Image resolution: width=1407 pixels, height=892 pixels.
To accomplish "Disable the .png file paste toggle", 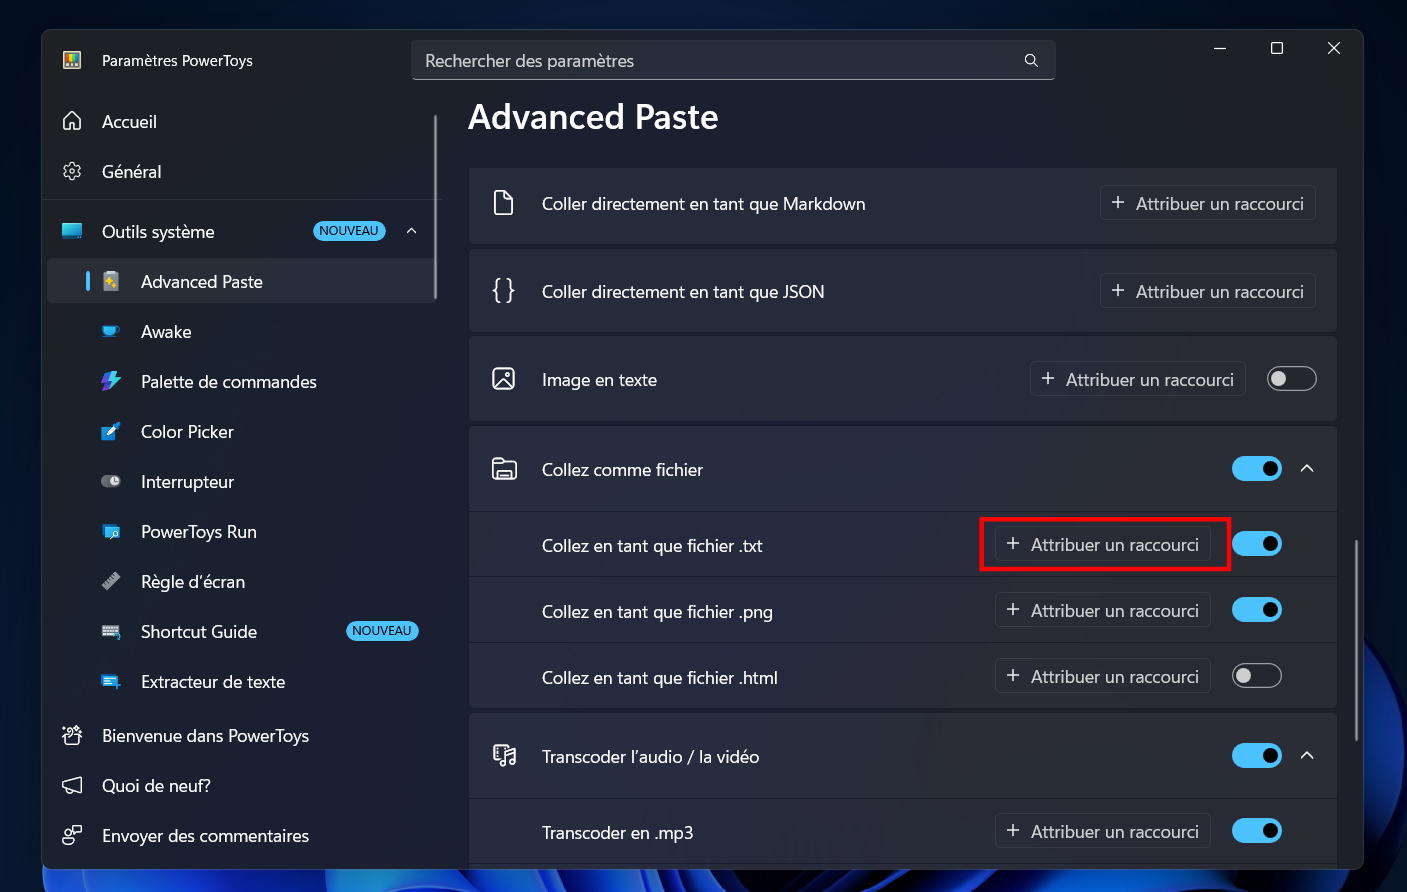I will point(1257,610).
